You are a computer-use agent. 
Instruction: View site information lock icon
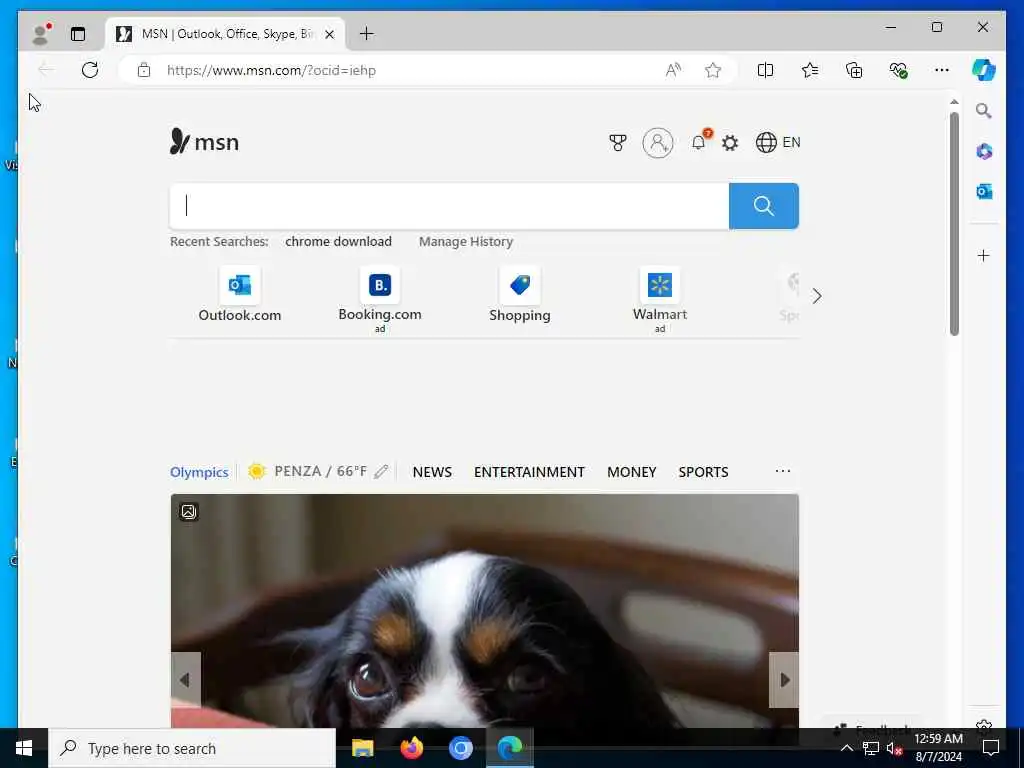point(144,70)
